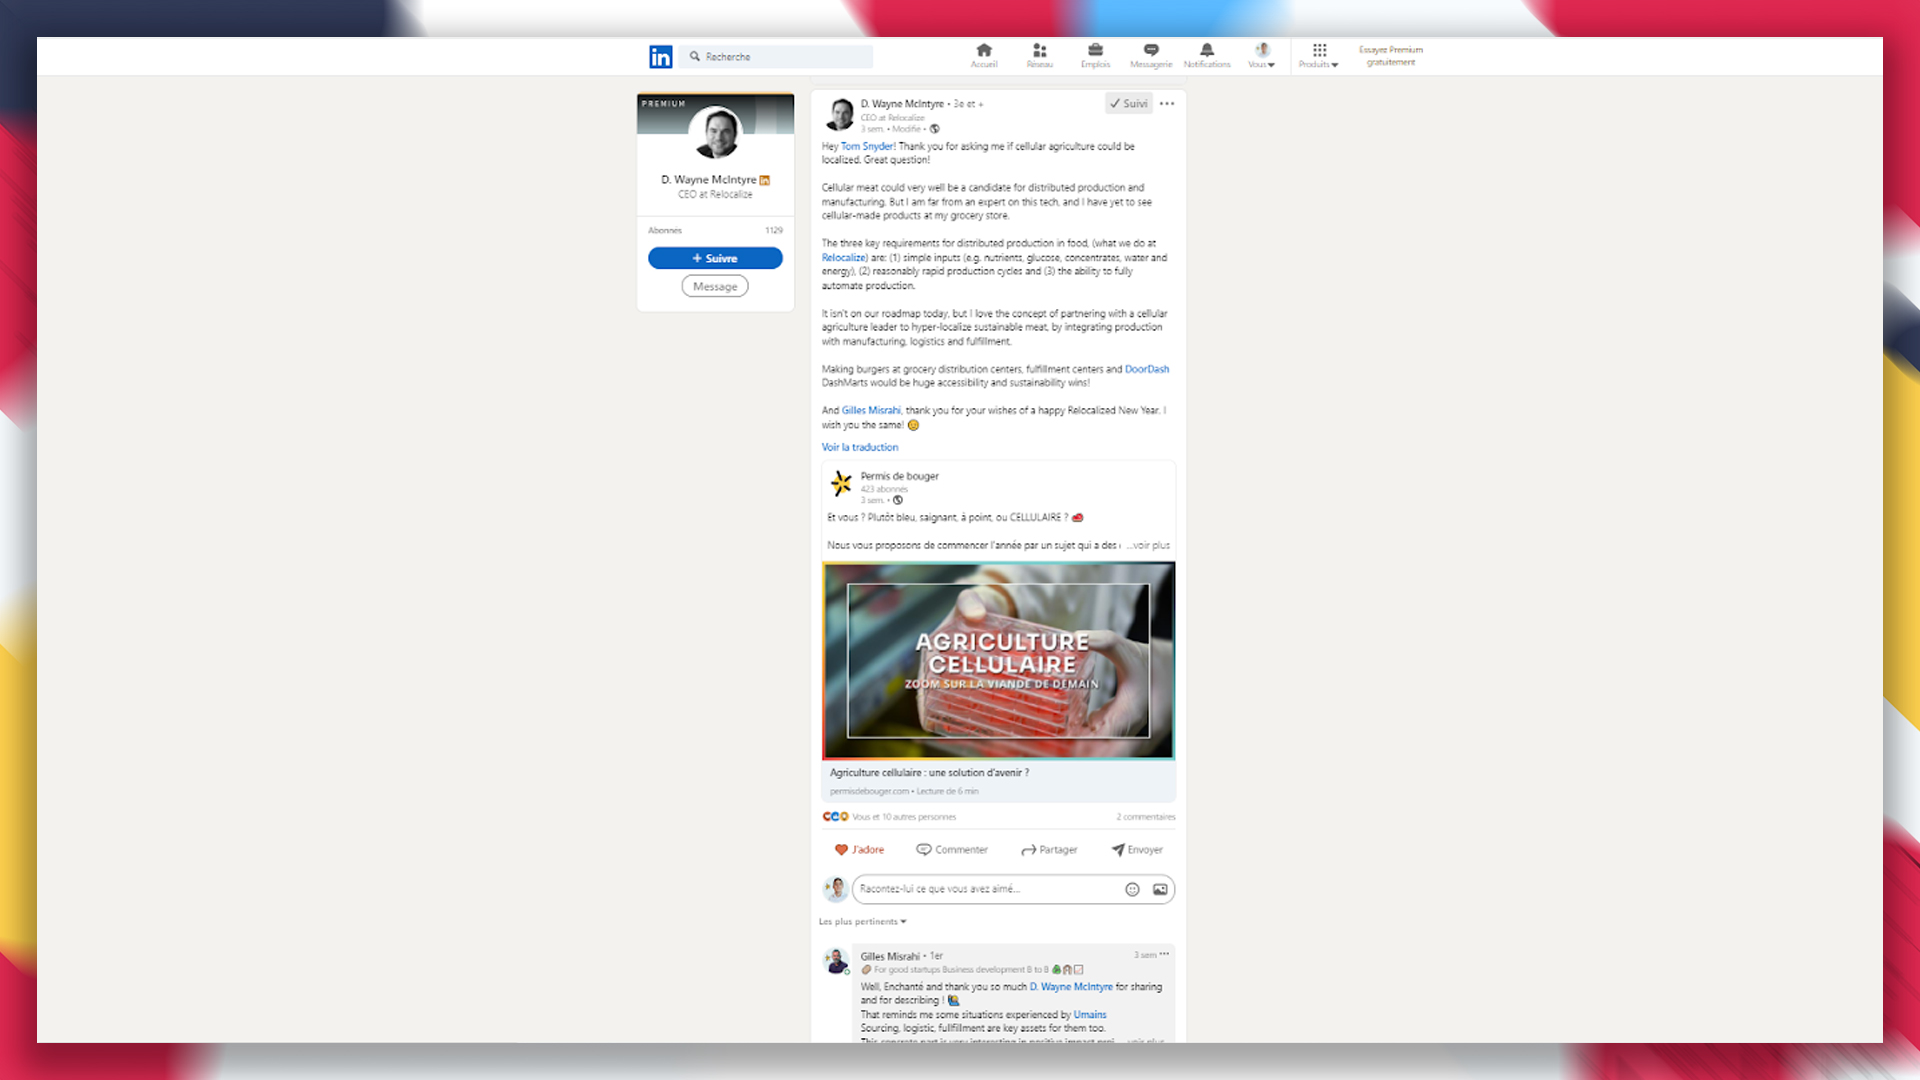
Task: View reactions from Vous et 10 autres personnes
Action: (904, 817)
